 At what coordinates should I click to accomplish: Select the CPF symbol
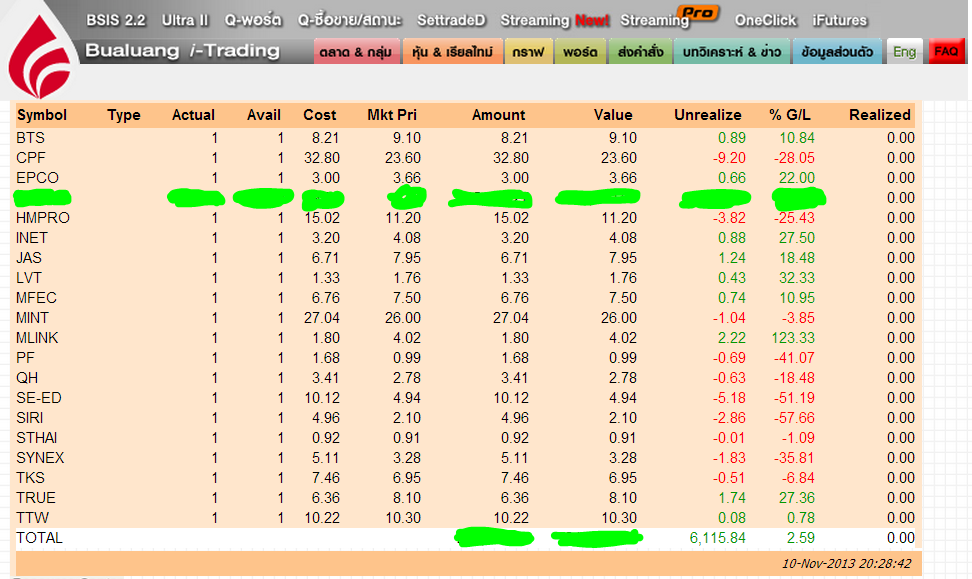pos(31,158)
